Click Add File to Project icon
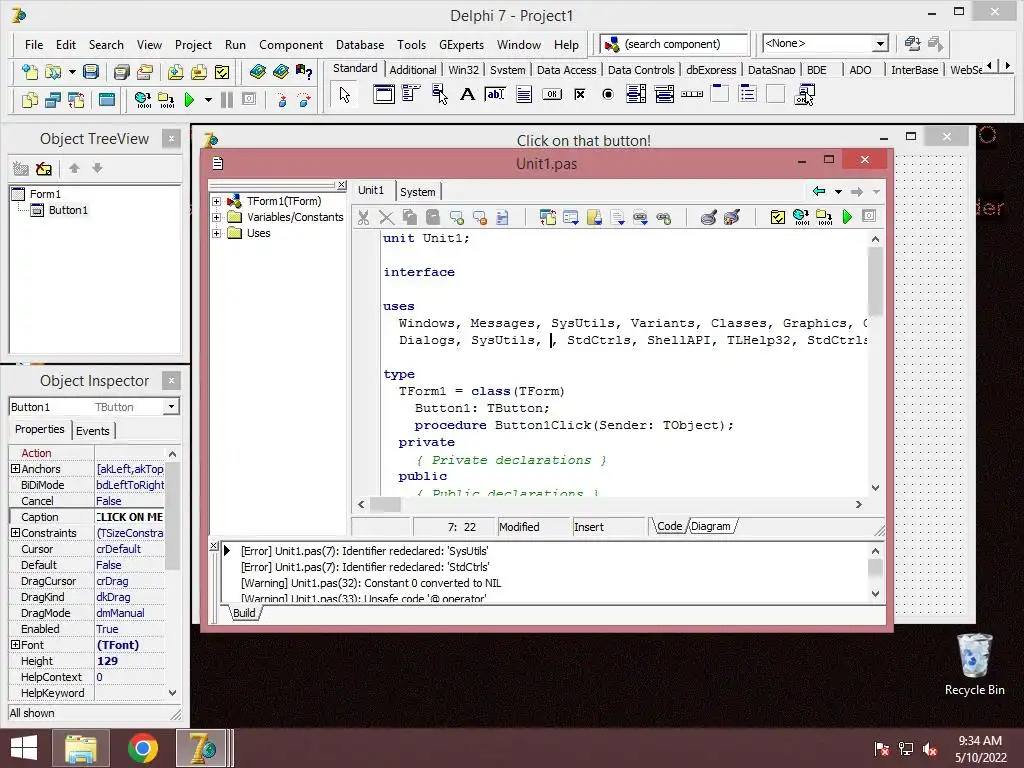This screenshot has height=768, width=1024. (175, 72)
